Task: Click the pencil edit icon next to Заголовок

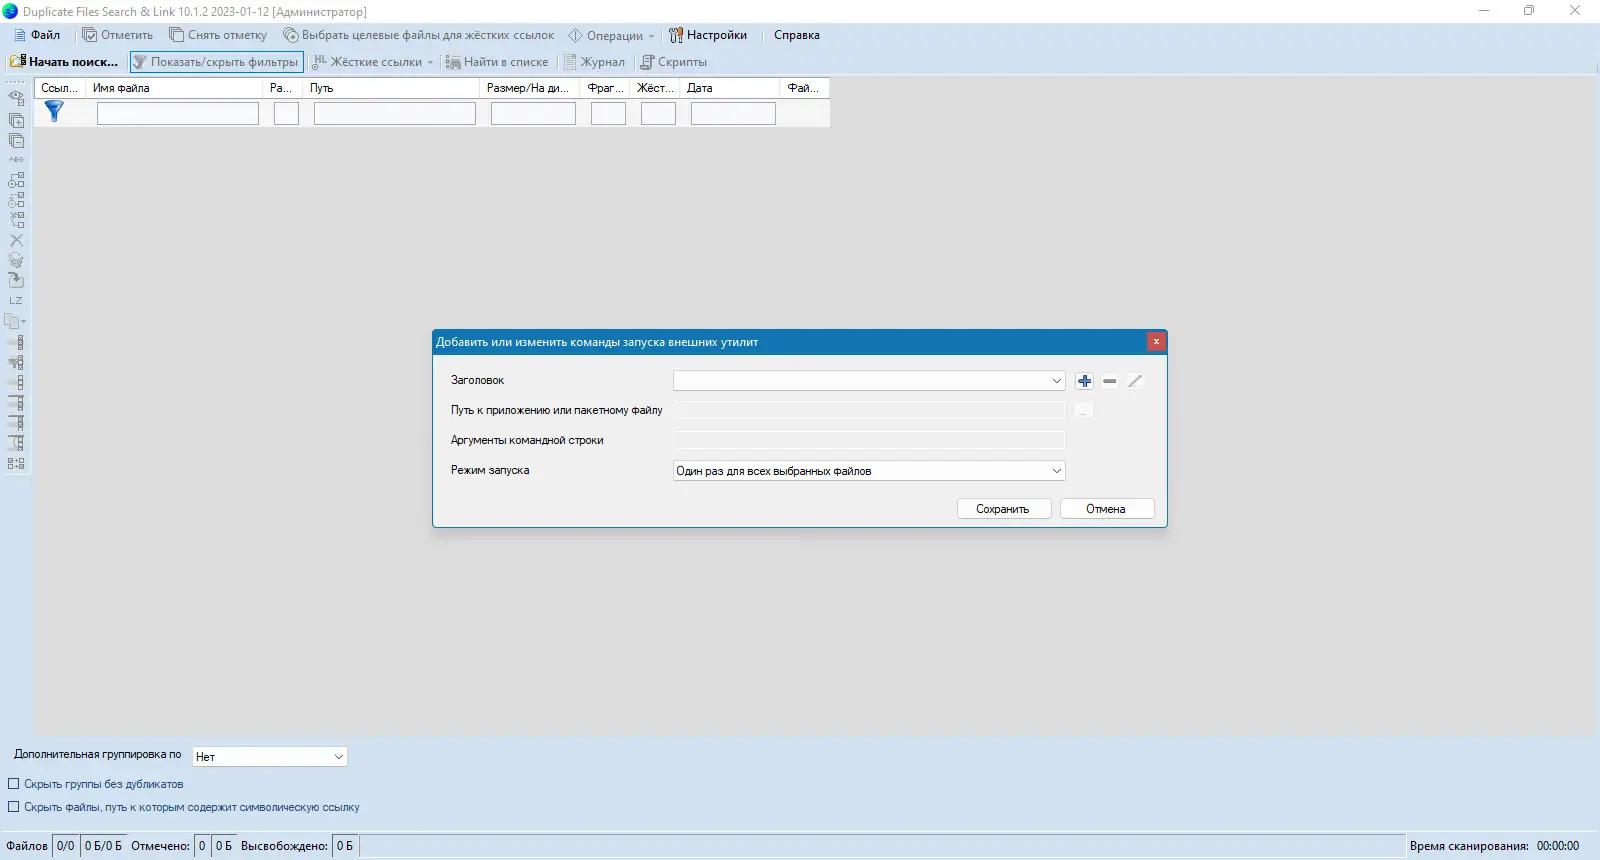Action: [x=1135, y=381]
